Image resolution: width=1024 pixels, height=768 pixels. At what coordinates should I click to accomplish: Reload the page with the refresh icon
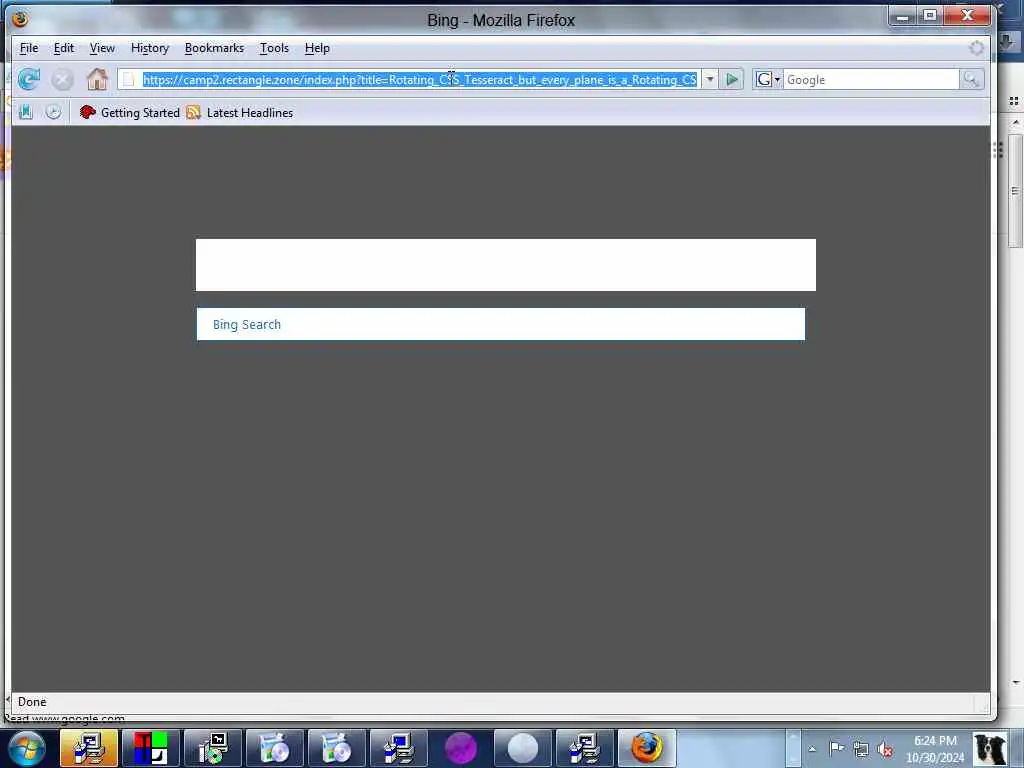(28, 80)
